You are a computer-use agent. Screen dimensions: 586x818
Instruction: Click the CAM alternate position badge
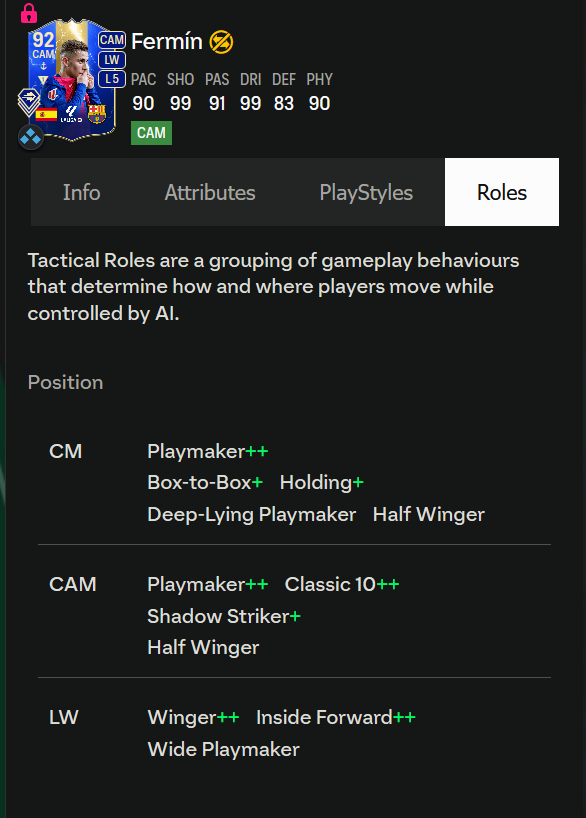click(x=112, y=40)
